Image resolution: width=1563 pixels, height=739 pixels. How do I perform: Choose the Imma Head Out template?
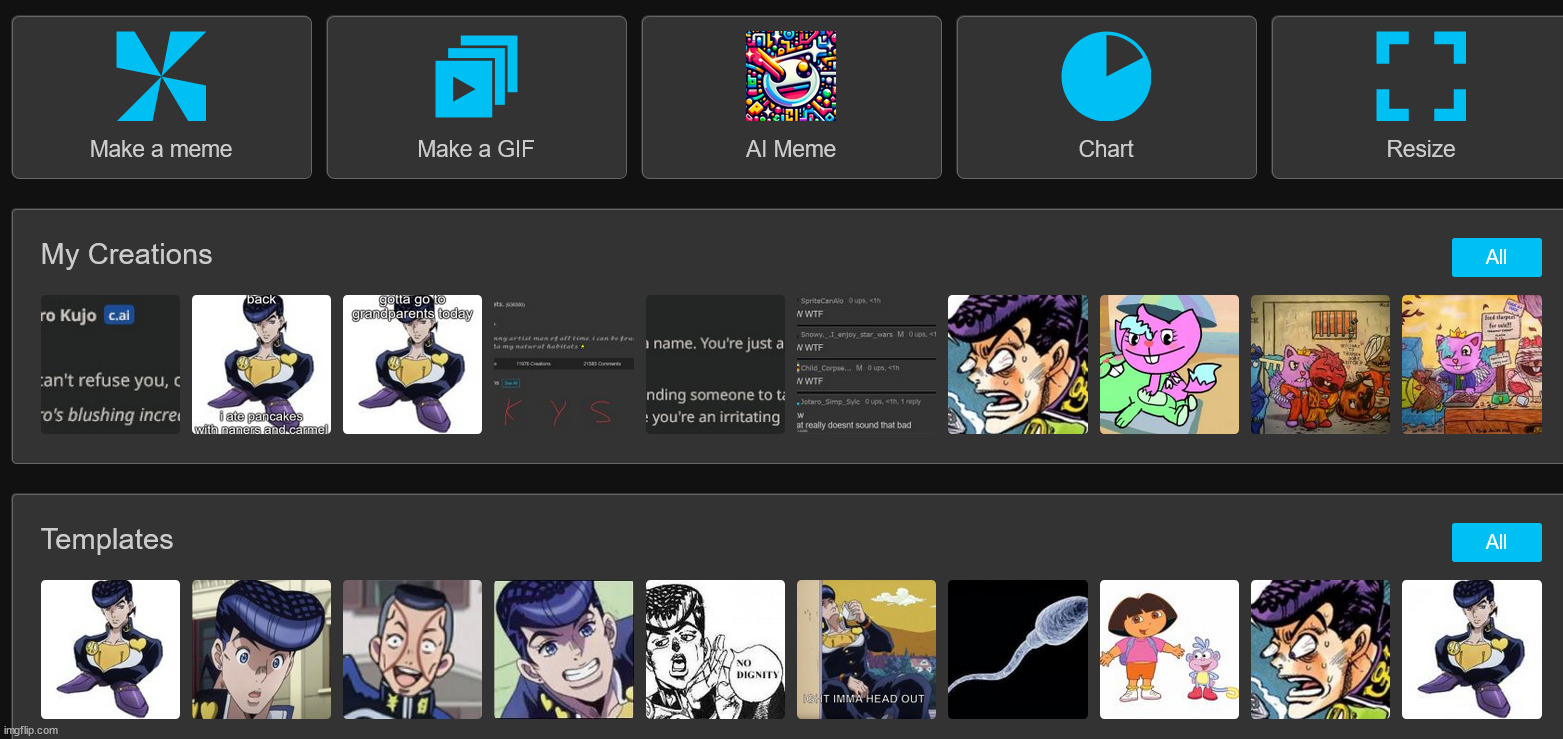[x=866, y=649]
